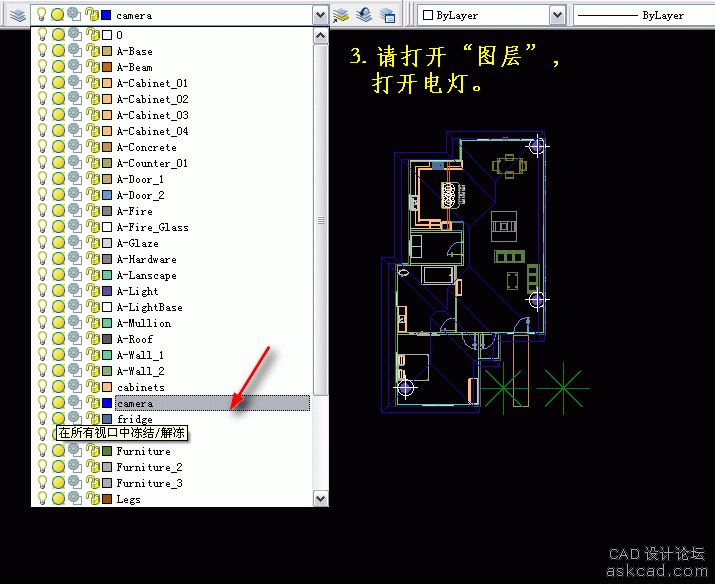Viewport: 715px width, 584px height.
Task: Click the layer list scroll down arrow
Action: click(321, 498)
